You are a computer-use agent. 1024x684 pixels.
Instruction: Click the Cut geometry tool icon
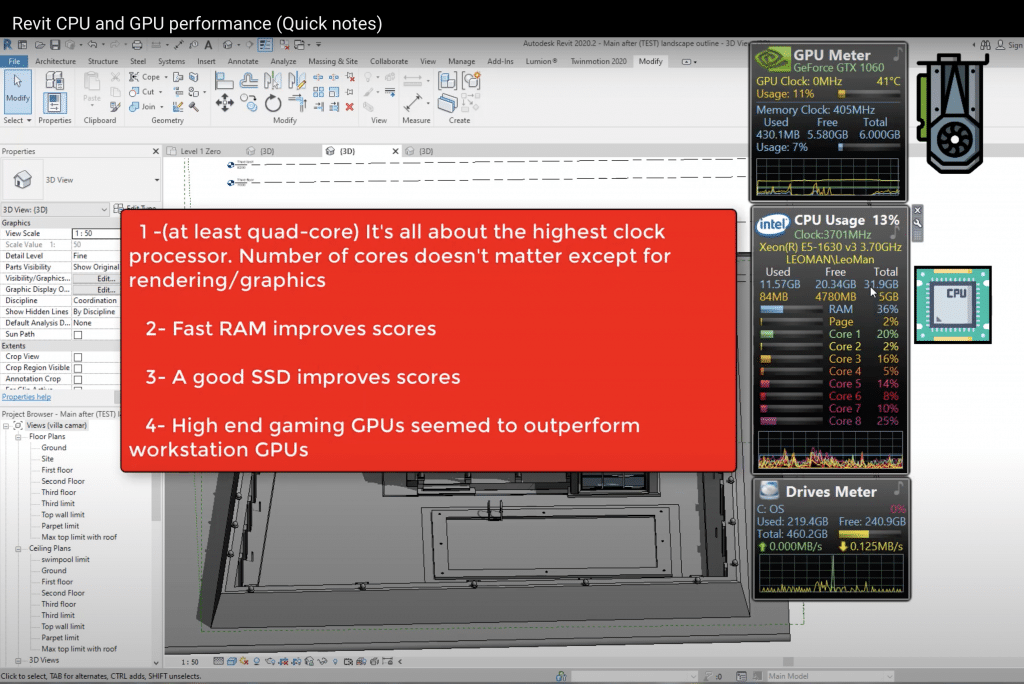(x=134, y=91)
